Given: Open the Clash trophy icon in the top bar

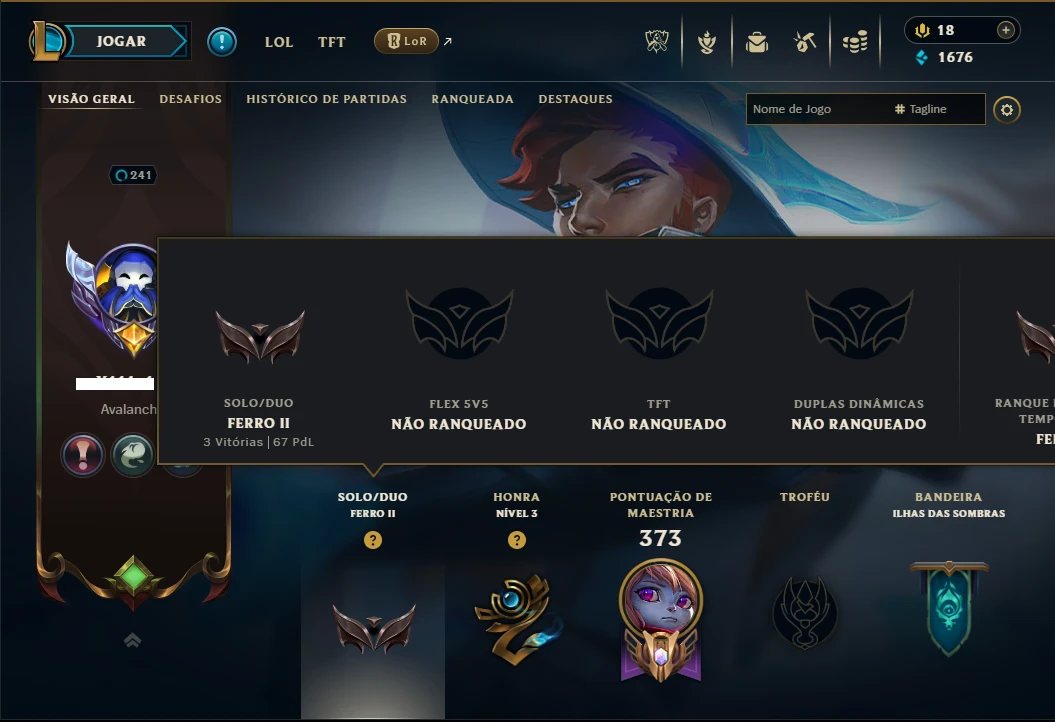Looking at the screenshot, I should point(657,42).
